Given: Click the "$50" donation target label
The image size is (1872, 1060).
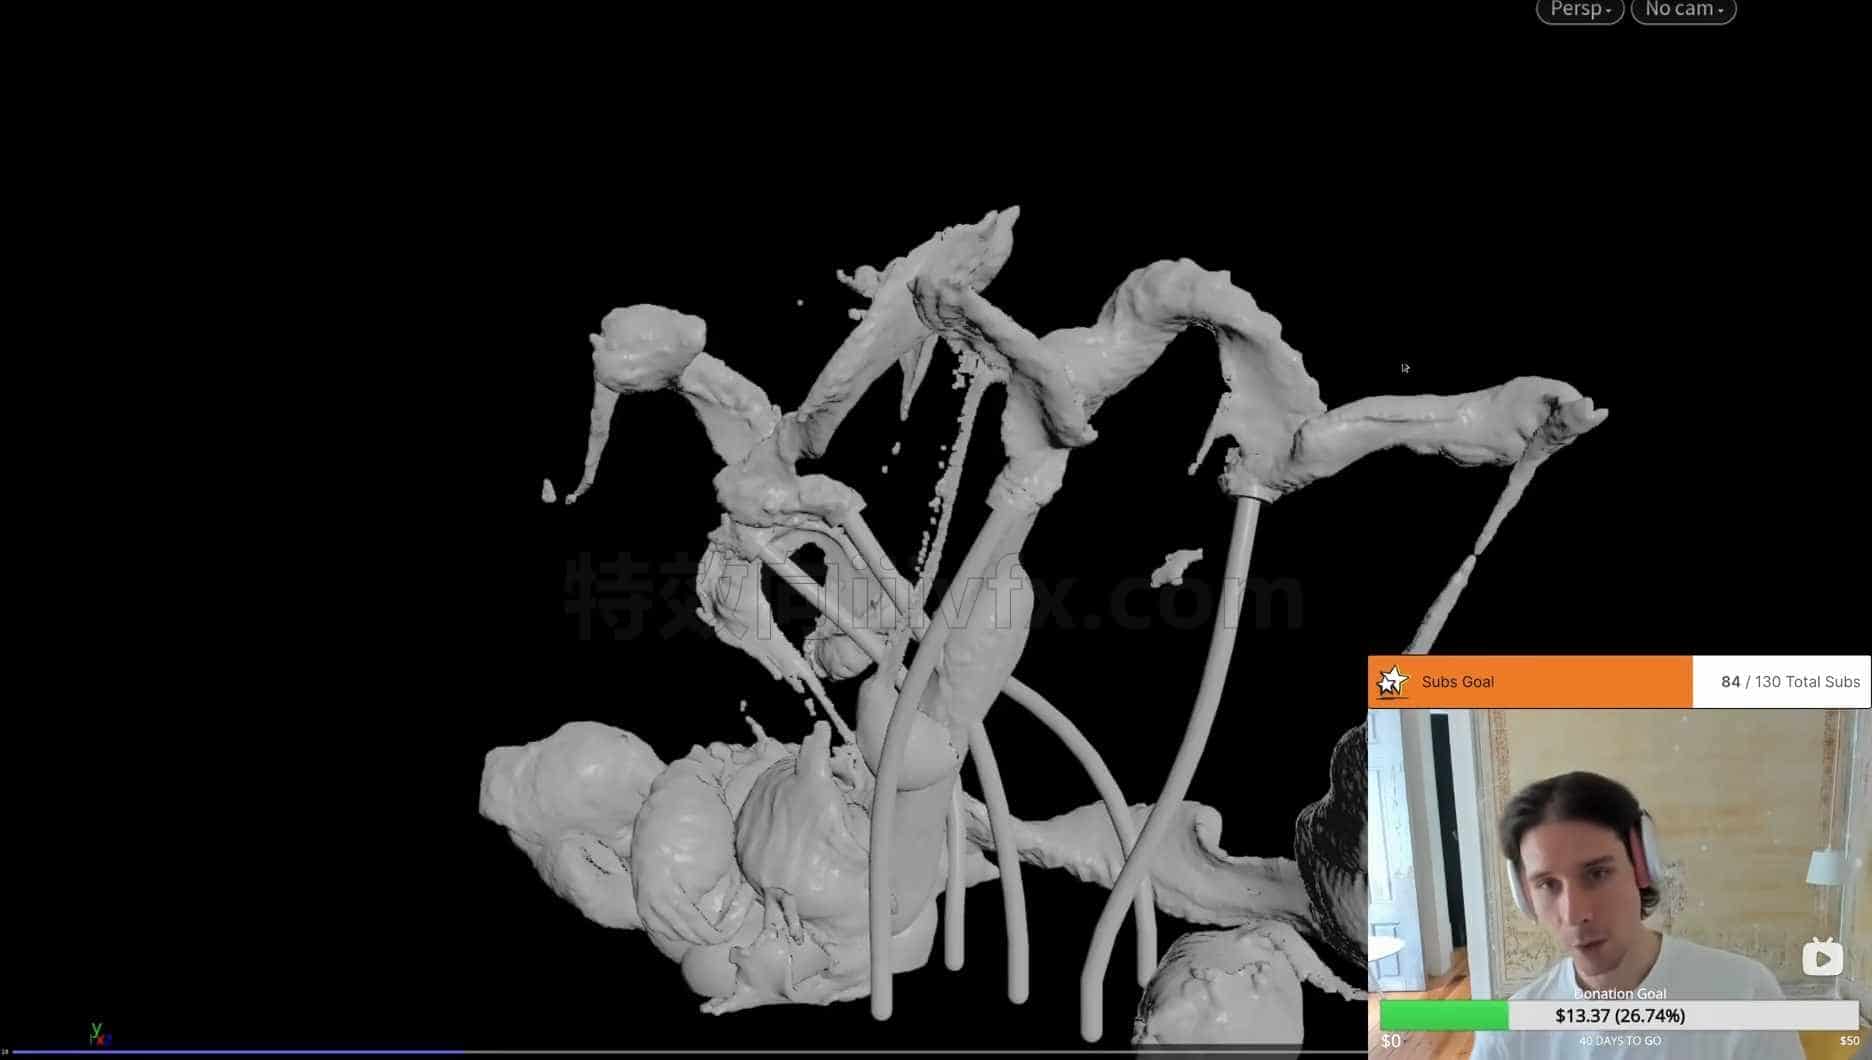Looking at the screenshot, I should [1849, 1041].
